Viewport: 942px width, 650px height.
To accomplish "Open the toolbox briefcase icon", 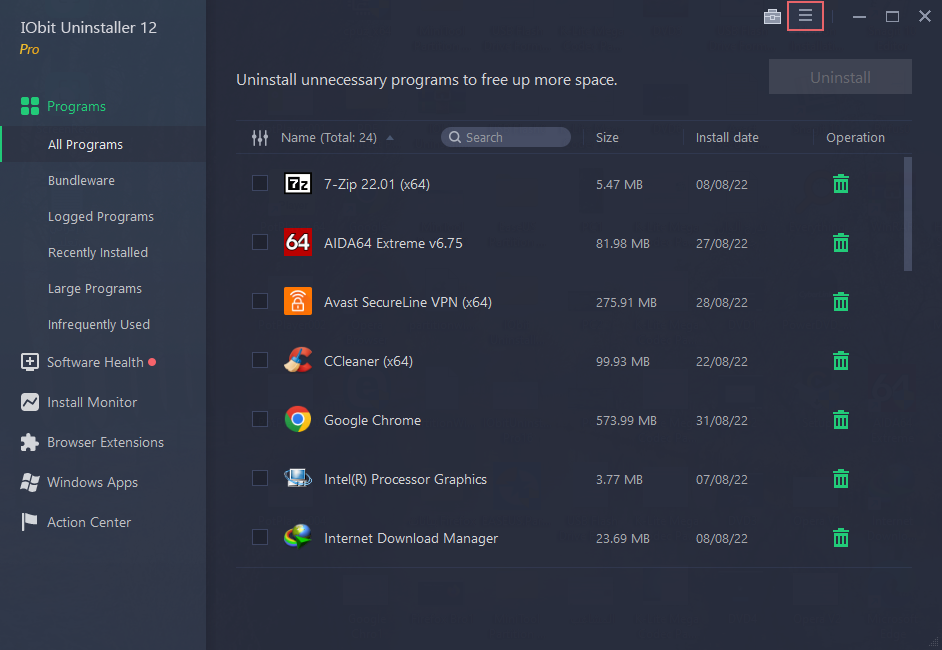I will (x=772, y=16).
